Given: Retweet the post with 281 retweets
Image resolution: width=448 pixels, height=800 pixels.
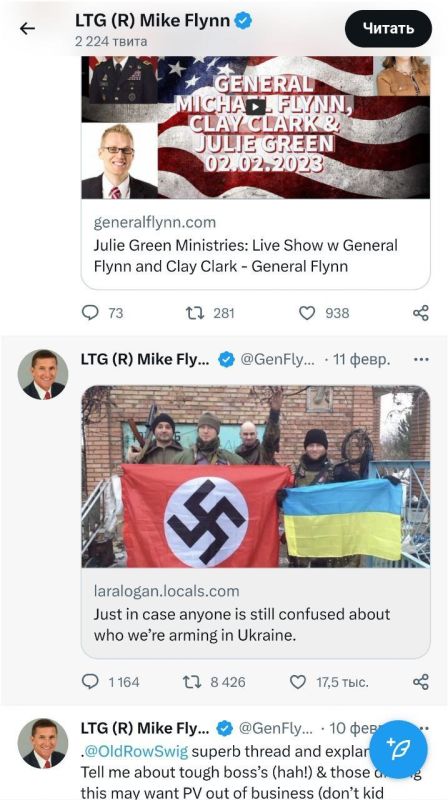Looking at the screenshot, I should click(x=194, y=312).
